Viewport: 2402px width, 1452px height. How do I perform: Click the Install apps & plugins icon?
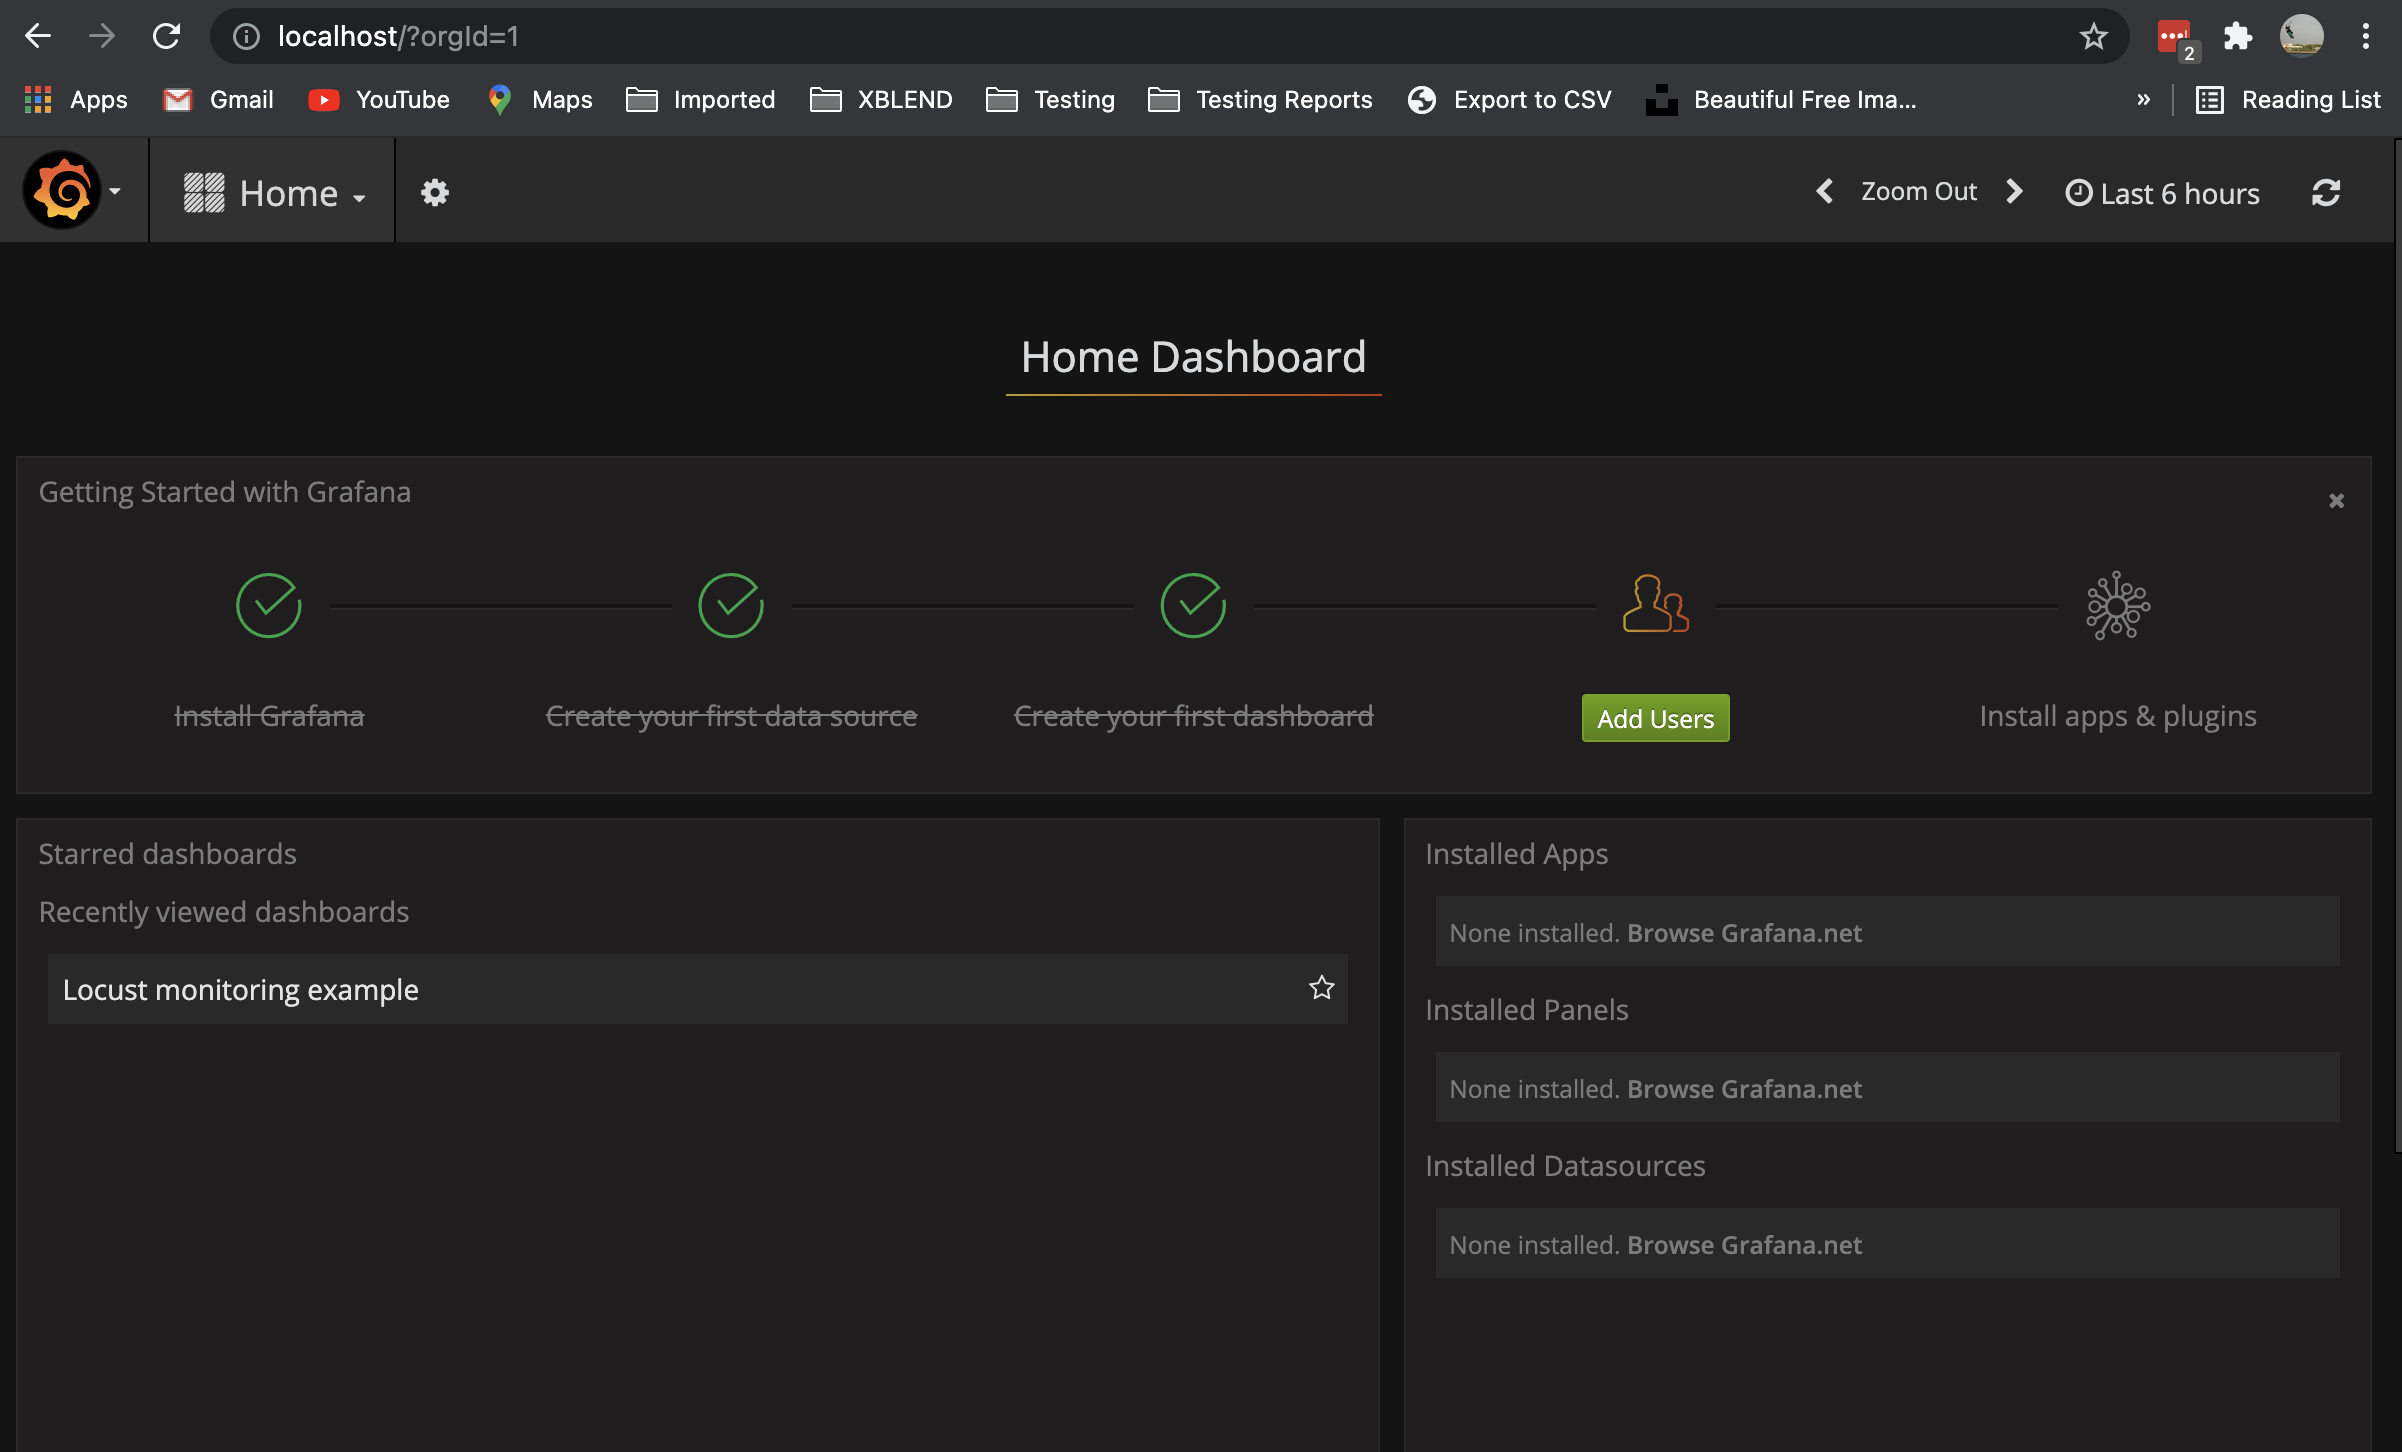[x=2118, y=605]
